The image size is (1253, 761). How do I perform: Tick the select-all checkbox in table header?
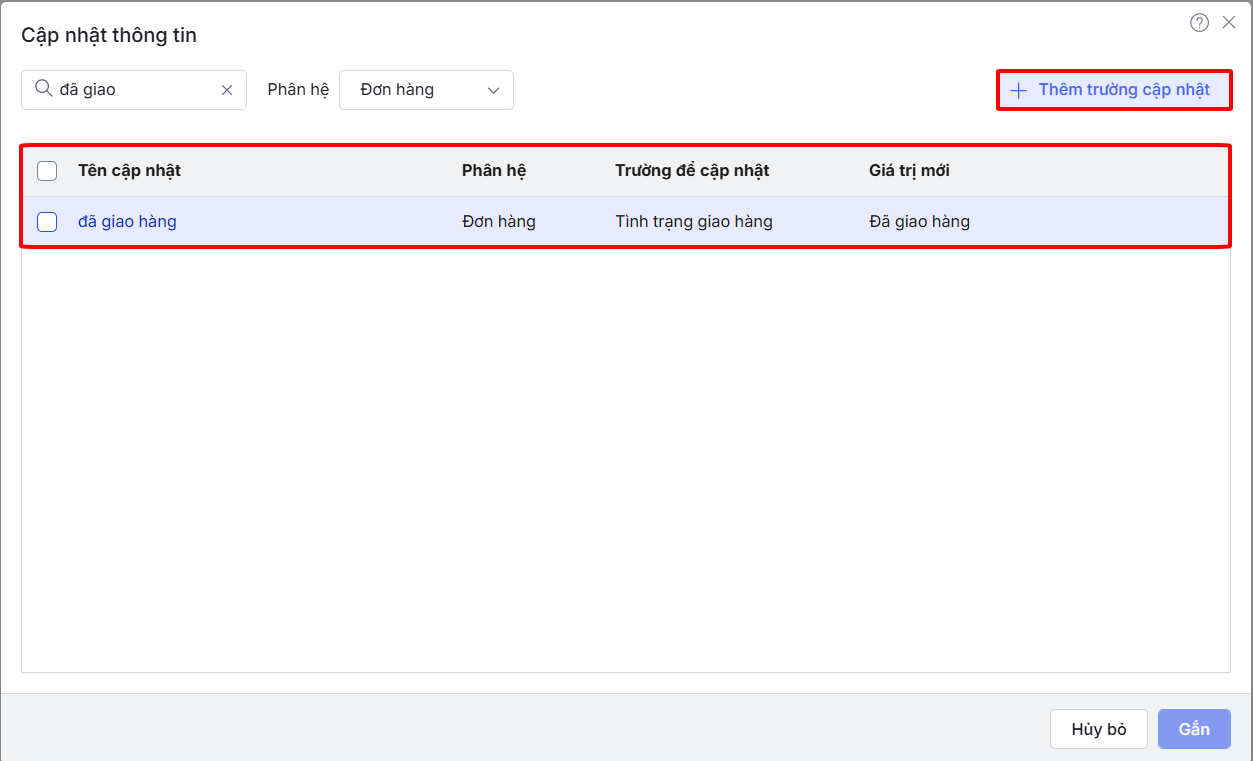[47, 171]
